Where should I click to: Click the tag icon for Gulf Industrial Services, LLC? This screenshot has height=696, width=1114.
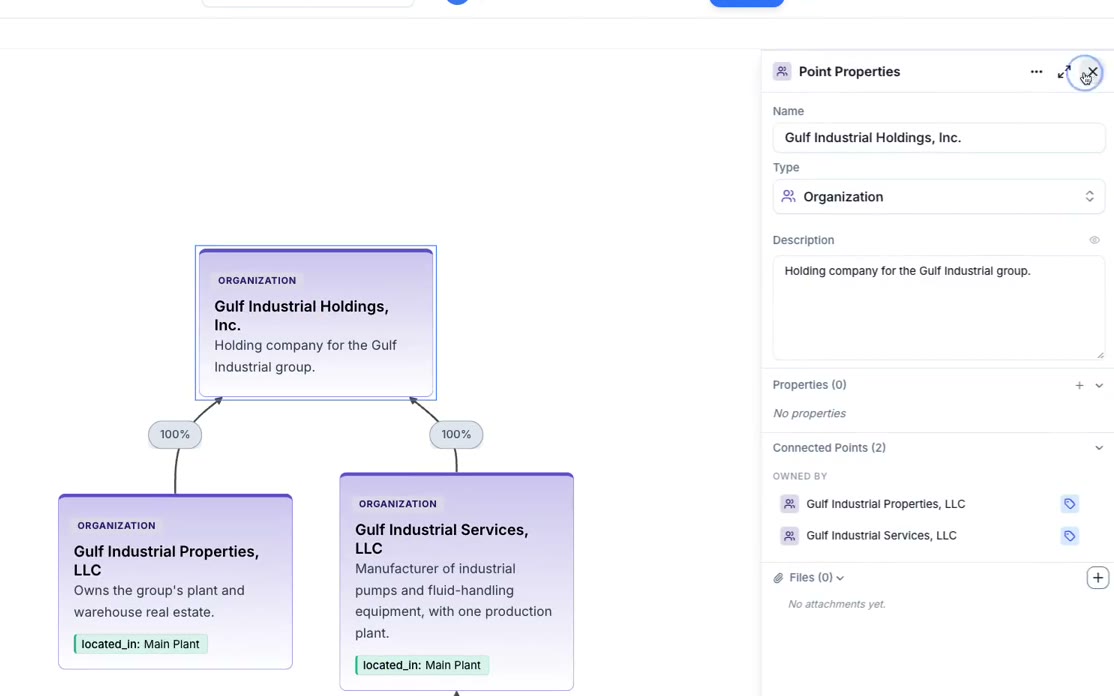pos(1069,535)
